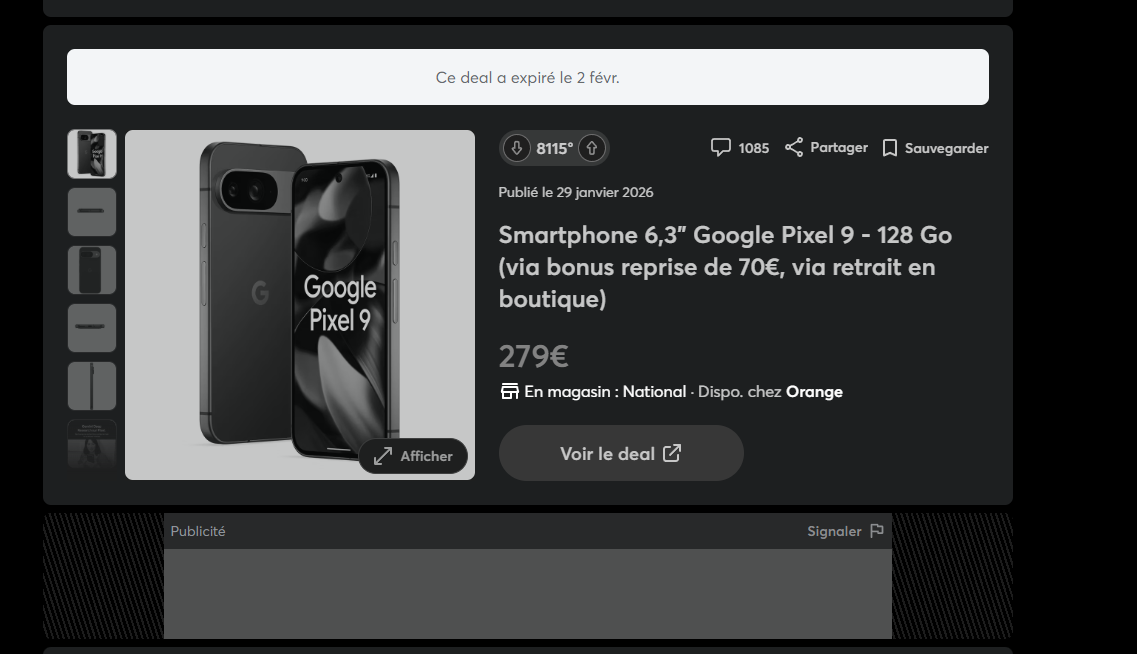Click the main Google Pixel 9 product image

300,305
